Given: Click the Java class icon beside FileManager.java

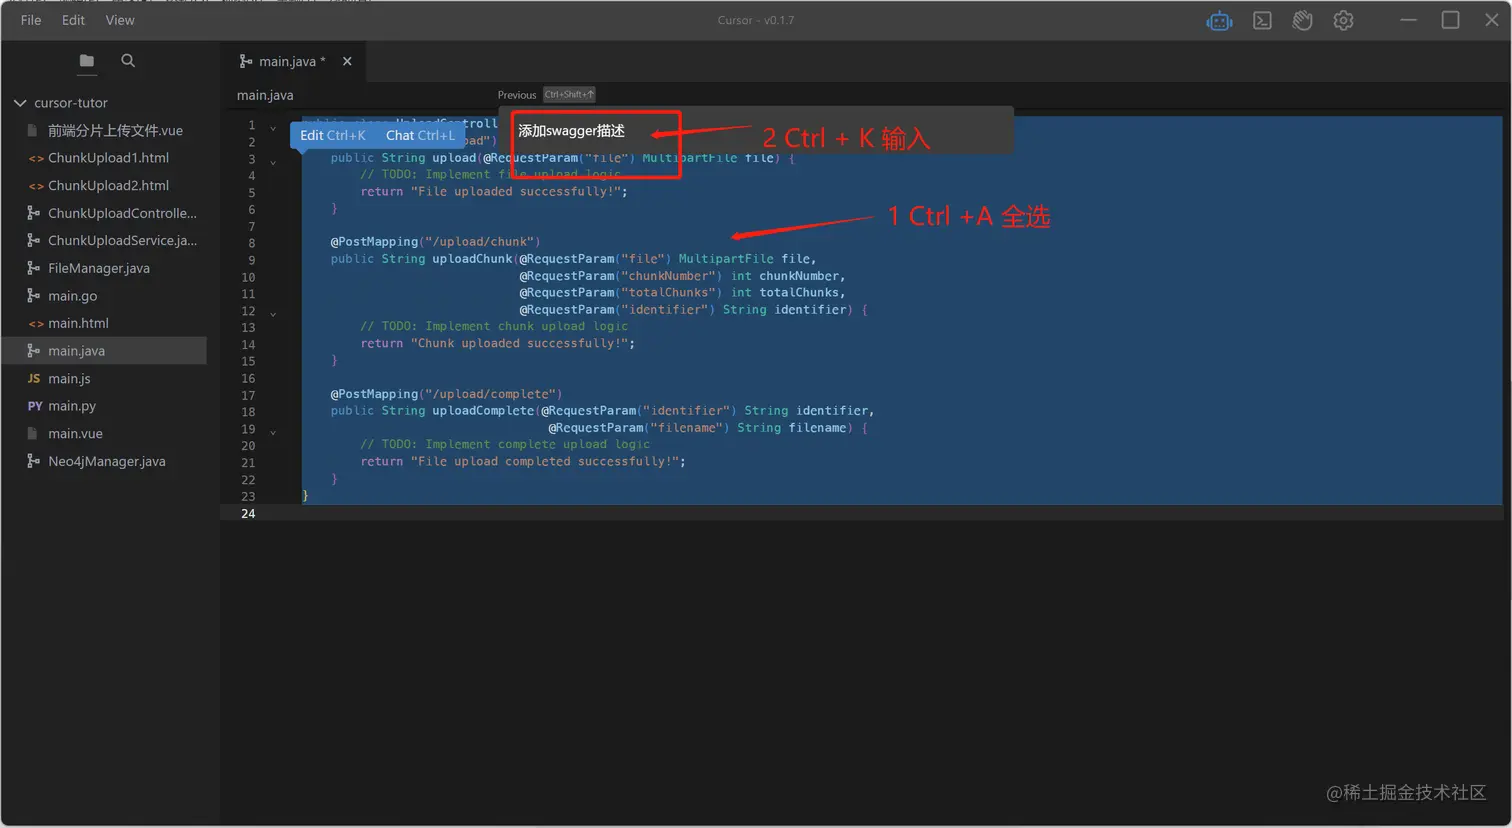Looking at the screenshot, I should (x=32, y=268).
